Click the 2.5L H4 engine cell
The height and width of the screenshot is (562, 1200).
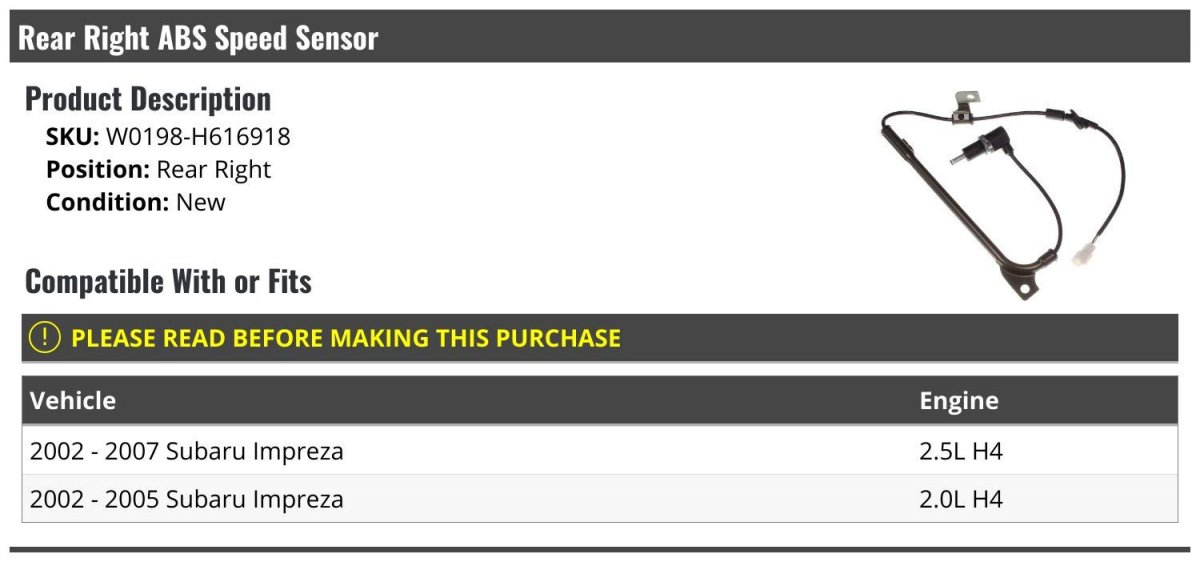[961, 451]
